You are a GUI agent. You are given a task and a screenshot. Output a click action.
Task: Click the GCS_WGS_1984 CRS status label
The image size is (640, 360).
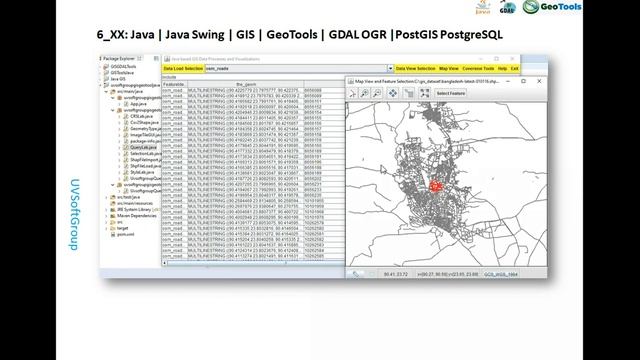pyautogui.click(x=501, y=274)
